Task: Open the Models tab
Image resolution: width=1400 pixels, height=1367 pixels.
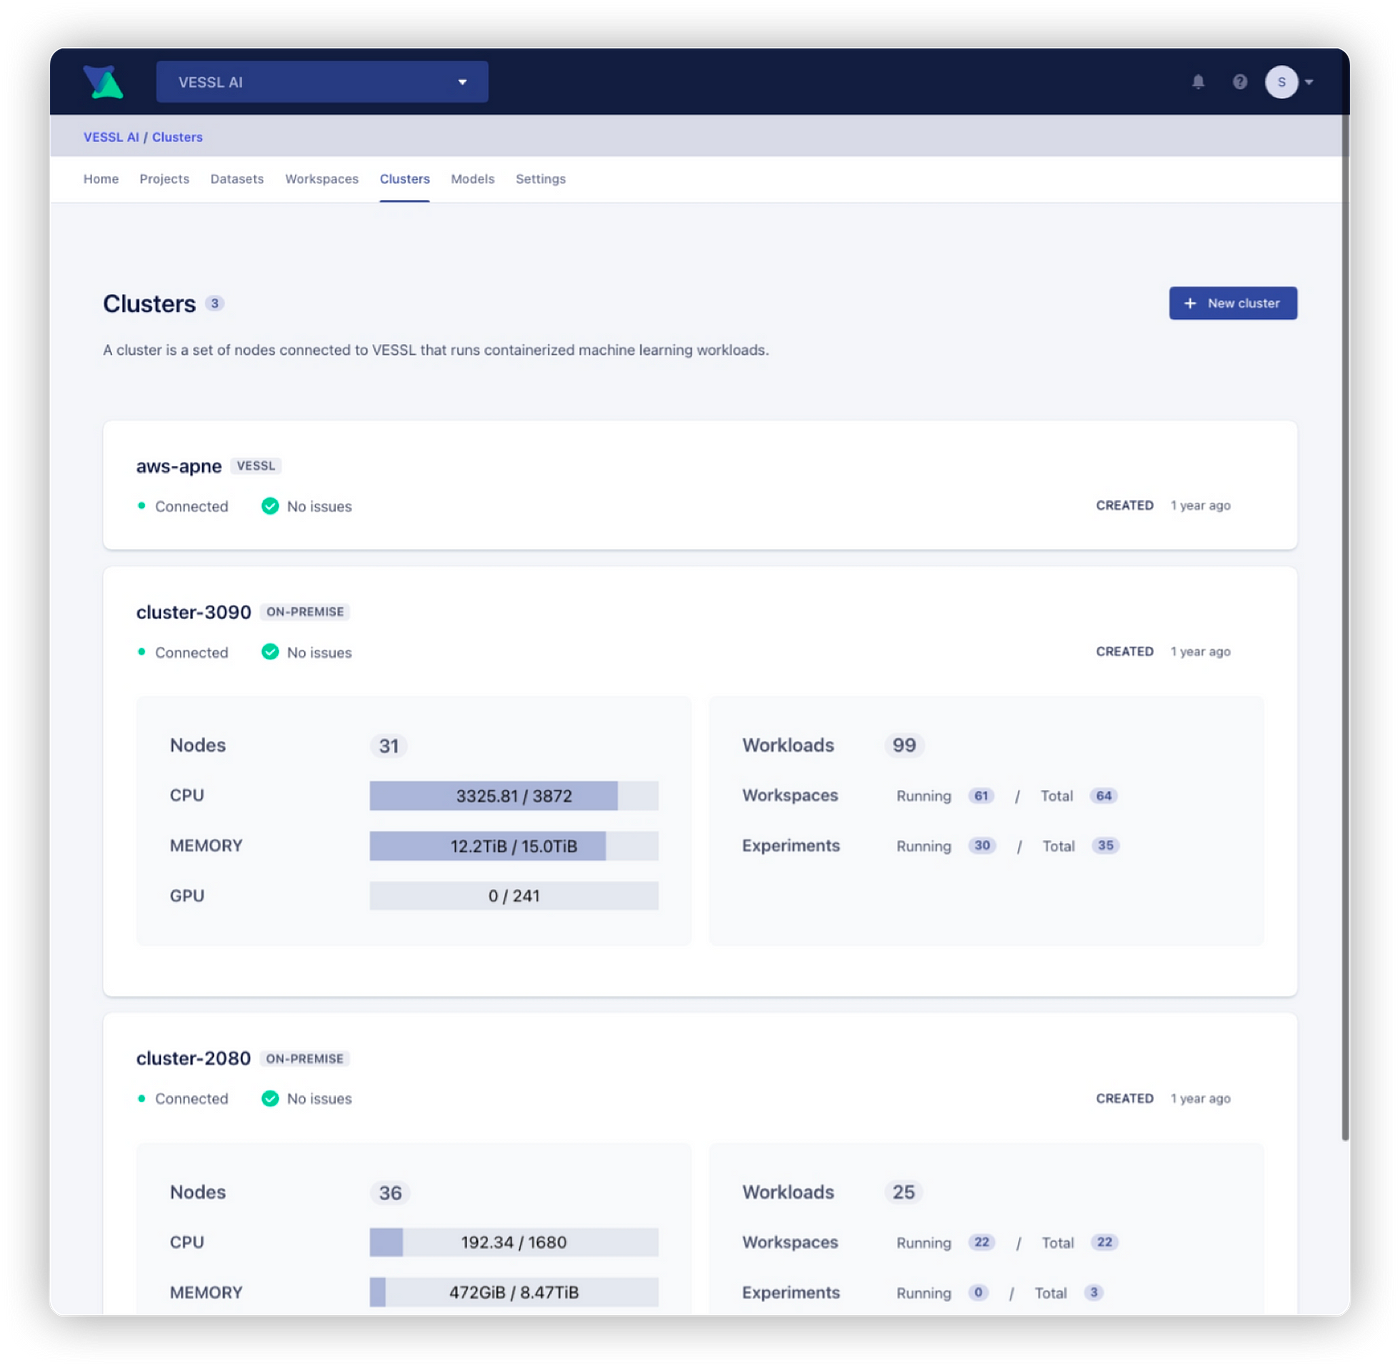Action: (473, 179)
